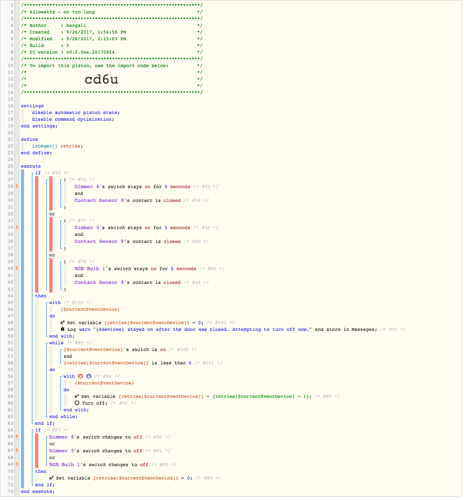
Task: Click '{$currentEventDevice}'s switch is on' condition
Action: coord(115,350)
